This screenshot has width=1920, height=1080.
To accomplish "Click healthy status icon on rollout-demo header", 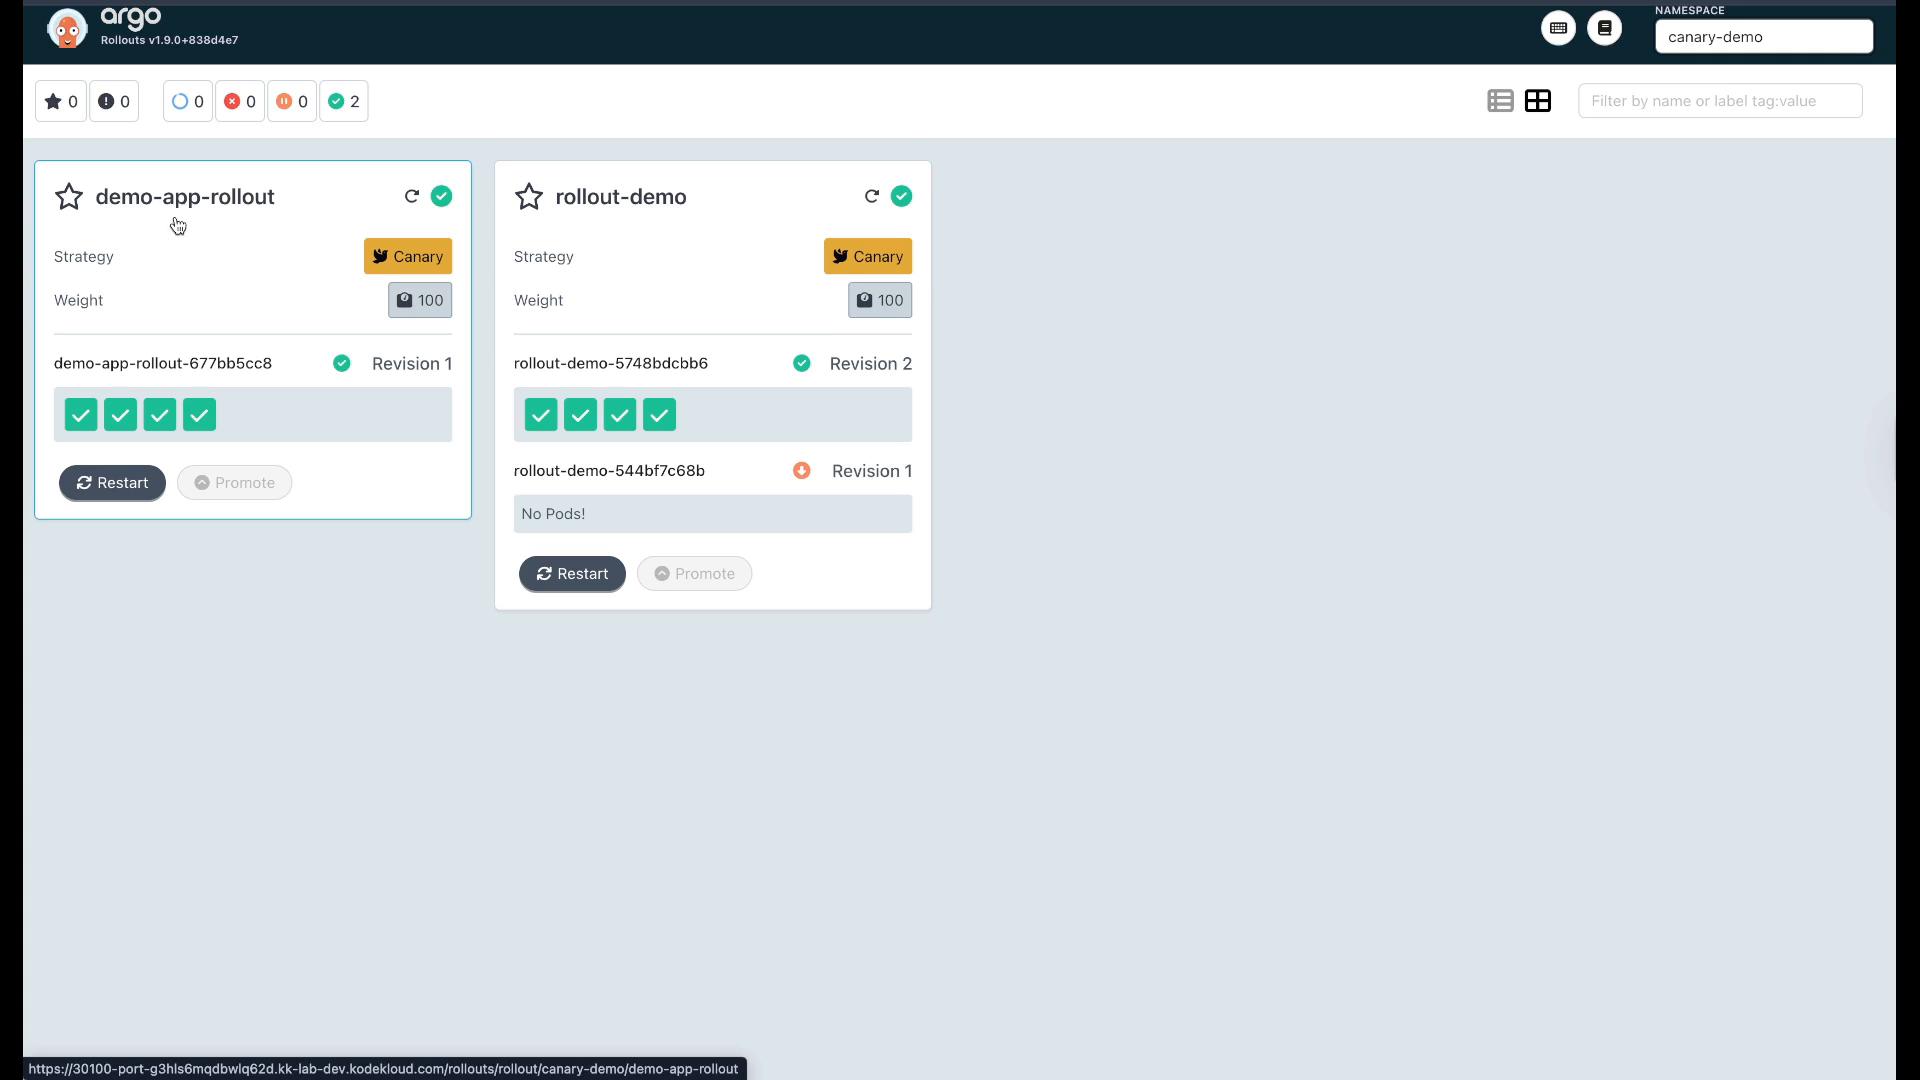I will (901, 196).
